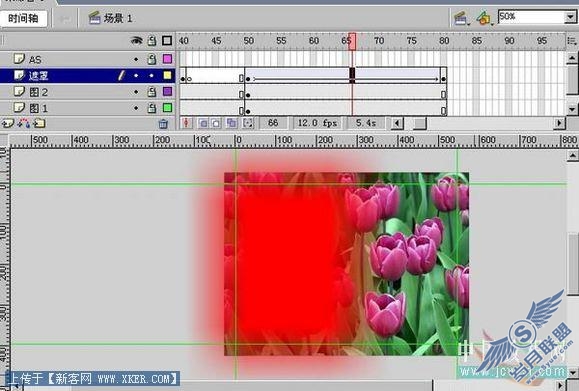Click the timeline vertical scroll up arrow

(572, 58)
